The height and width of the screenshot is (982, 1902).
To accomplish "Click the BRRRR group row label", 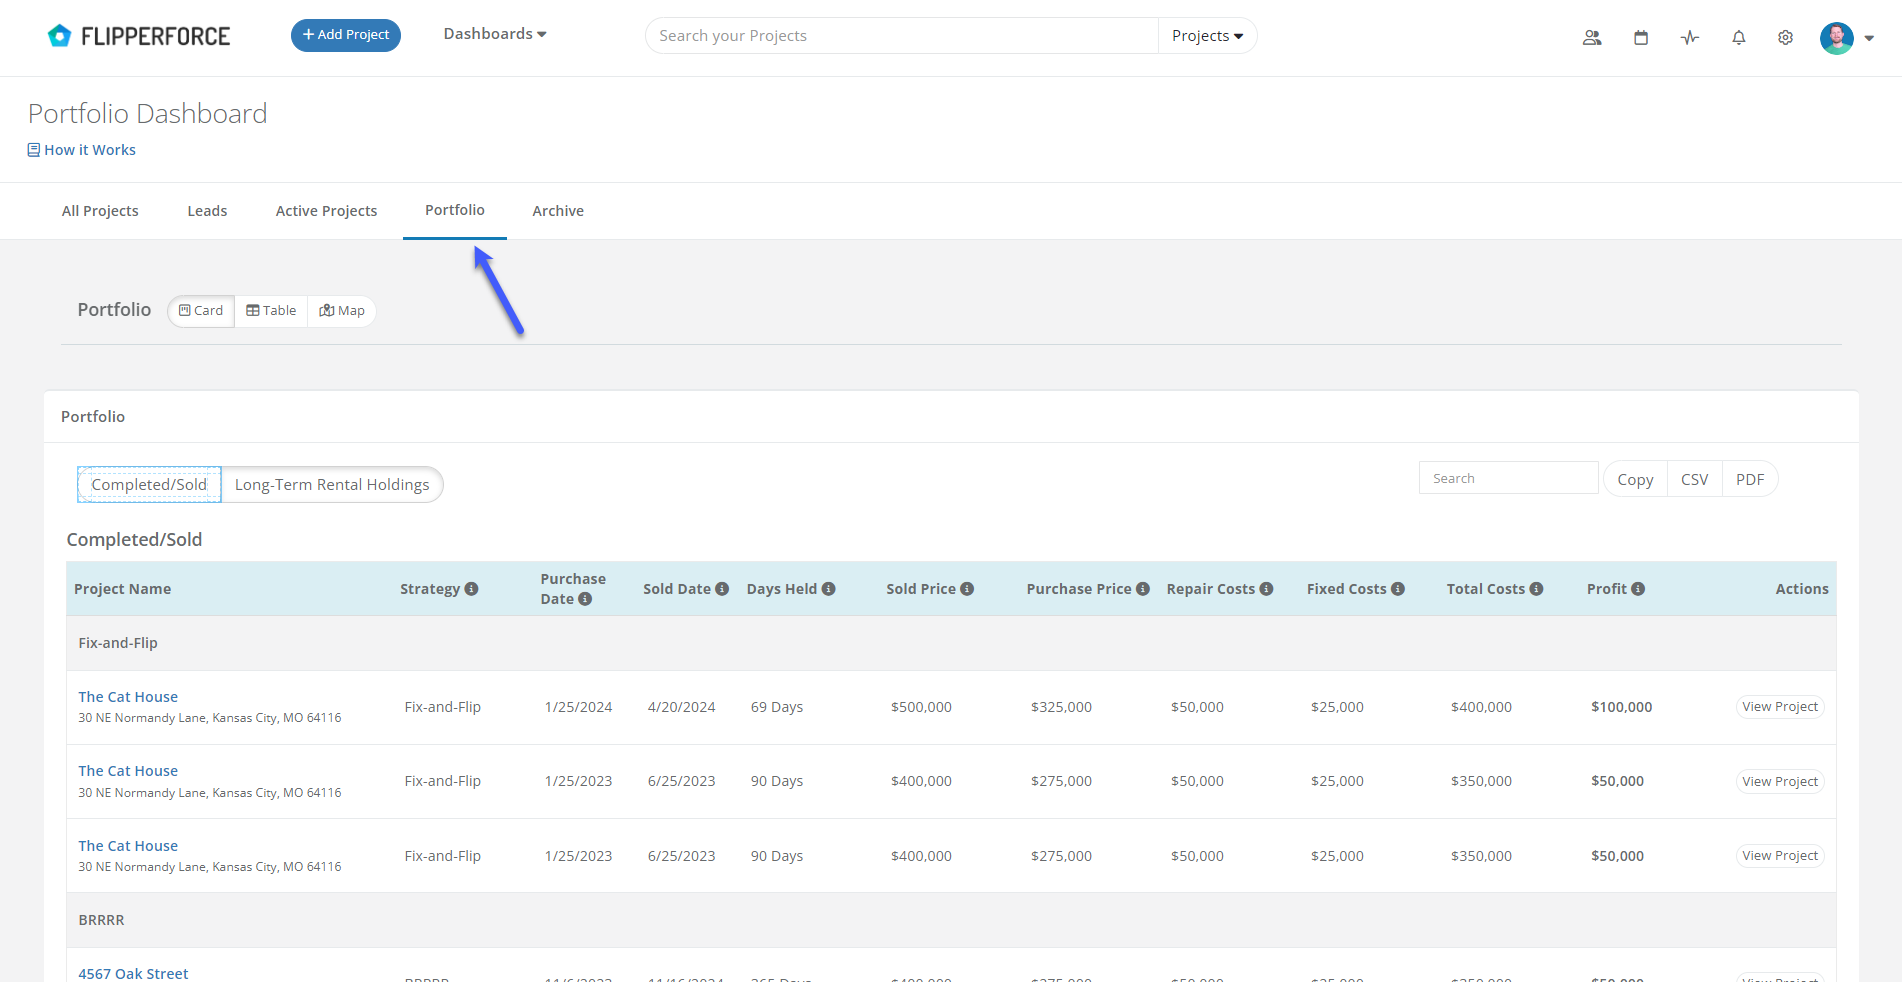I will click(x=101, y=920).
